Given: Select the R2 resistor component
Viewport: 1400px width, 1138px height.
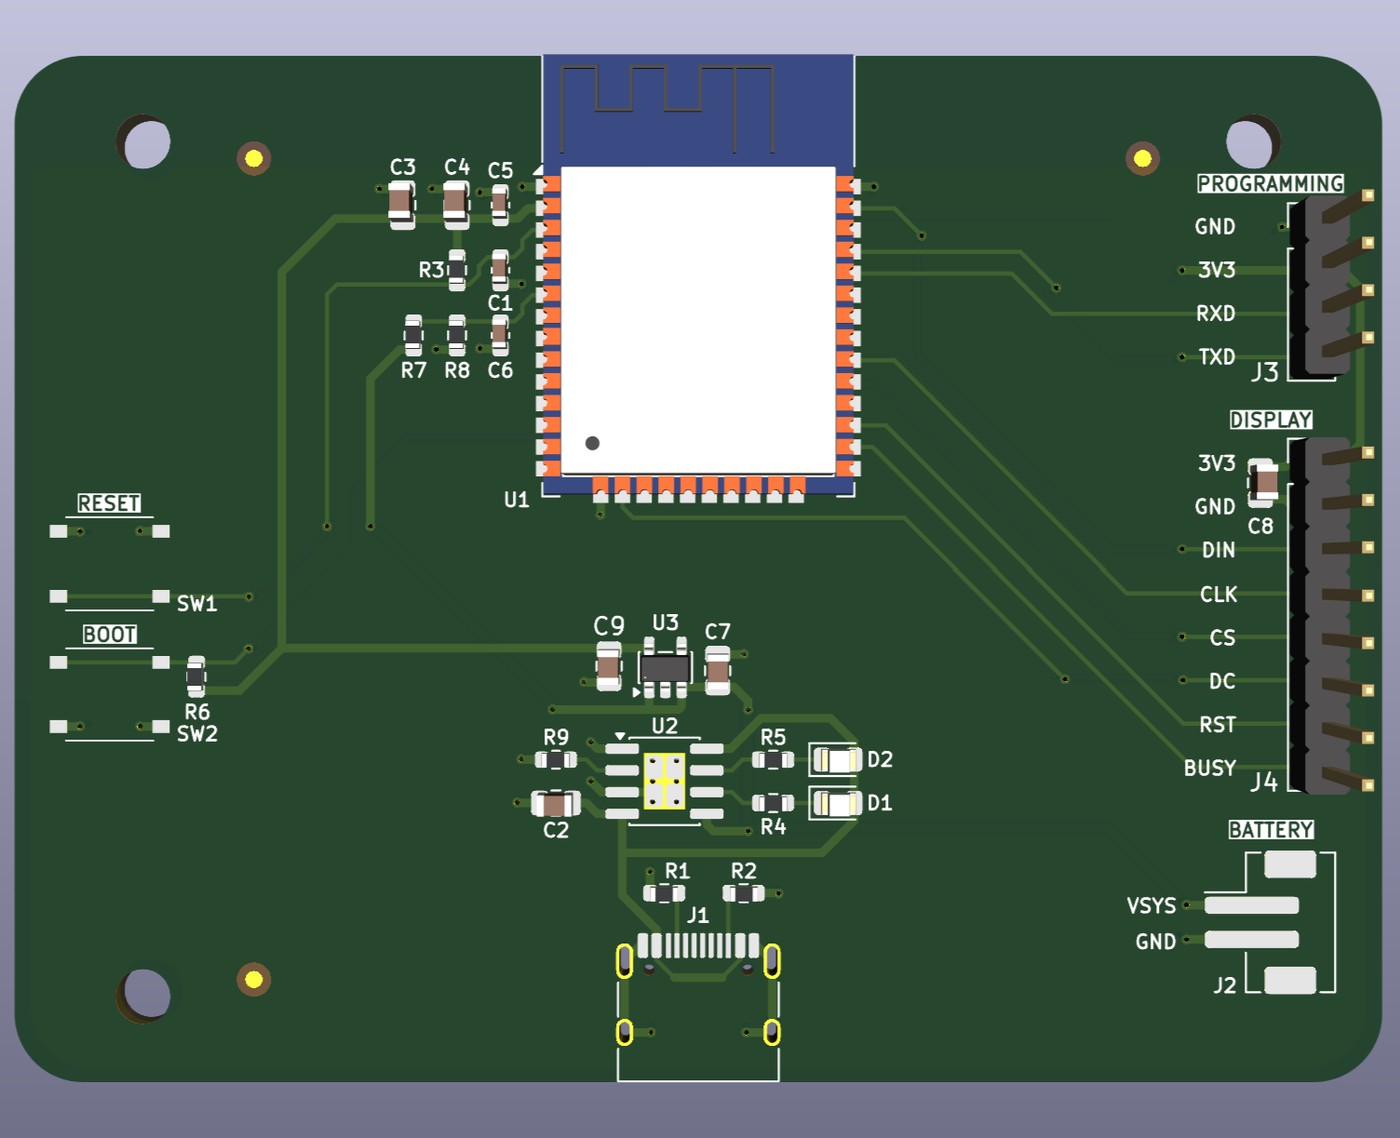Looking at the screenshot, I should pos(743,893).
